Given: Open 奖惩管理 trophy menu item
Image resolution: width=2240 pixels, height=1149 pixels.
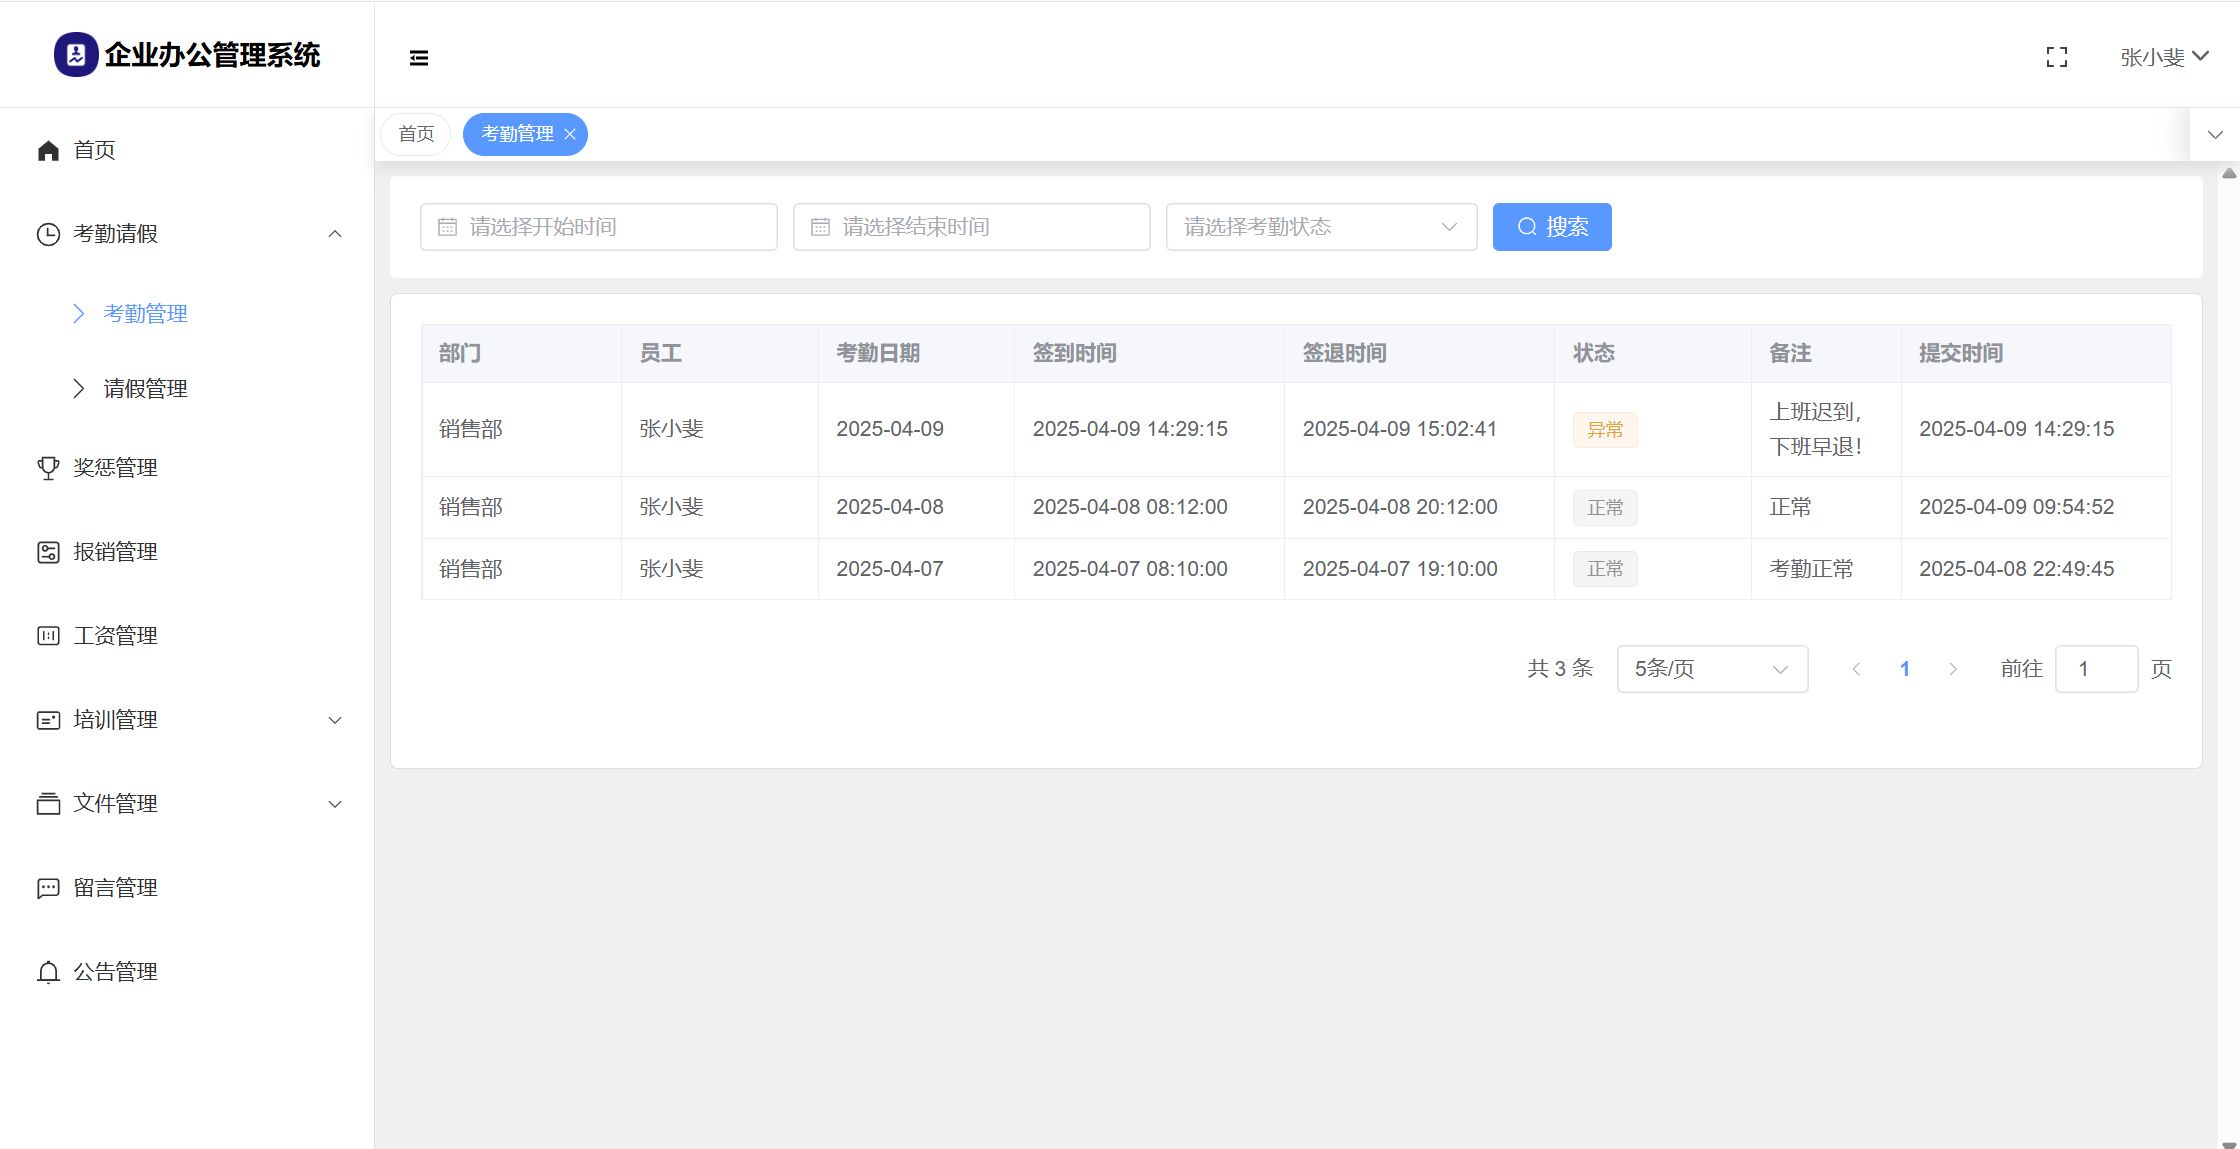Looking at the screenshot, I should click(x=115, y=468).
